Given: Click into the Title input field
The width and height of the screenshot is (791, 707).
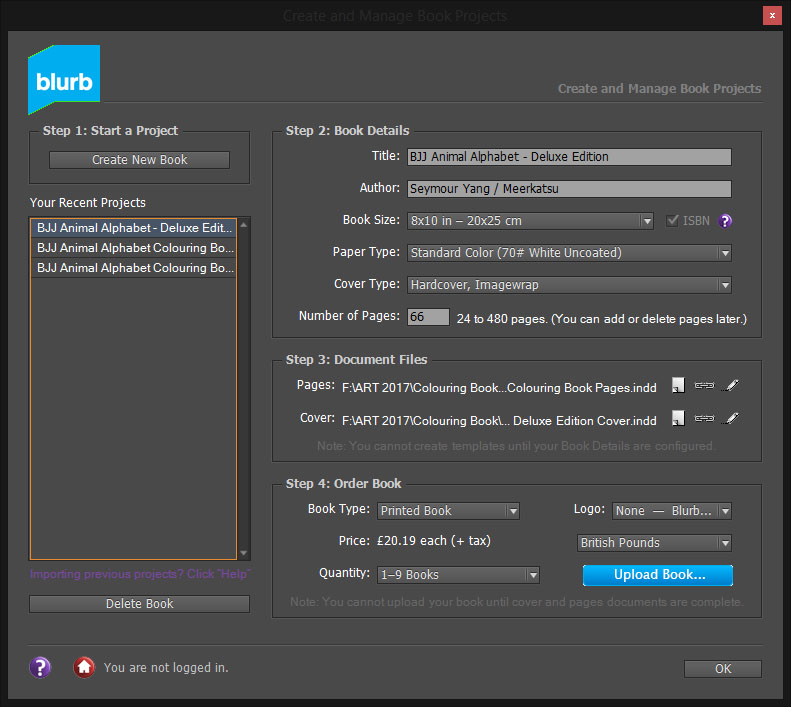Looking at the screenshot, I should 569,157.
